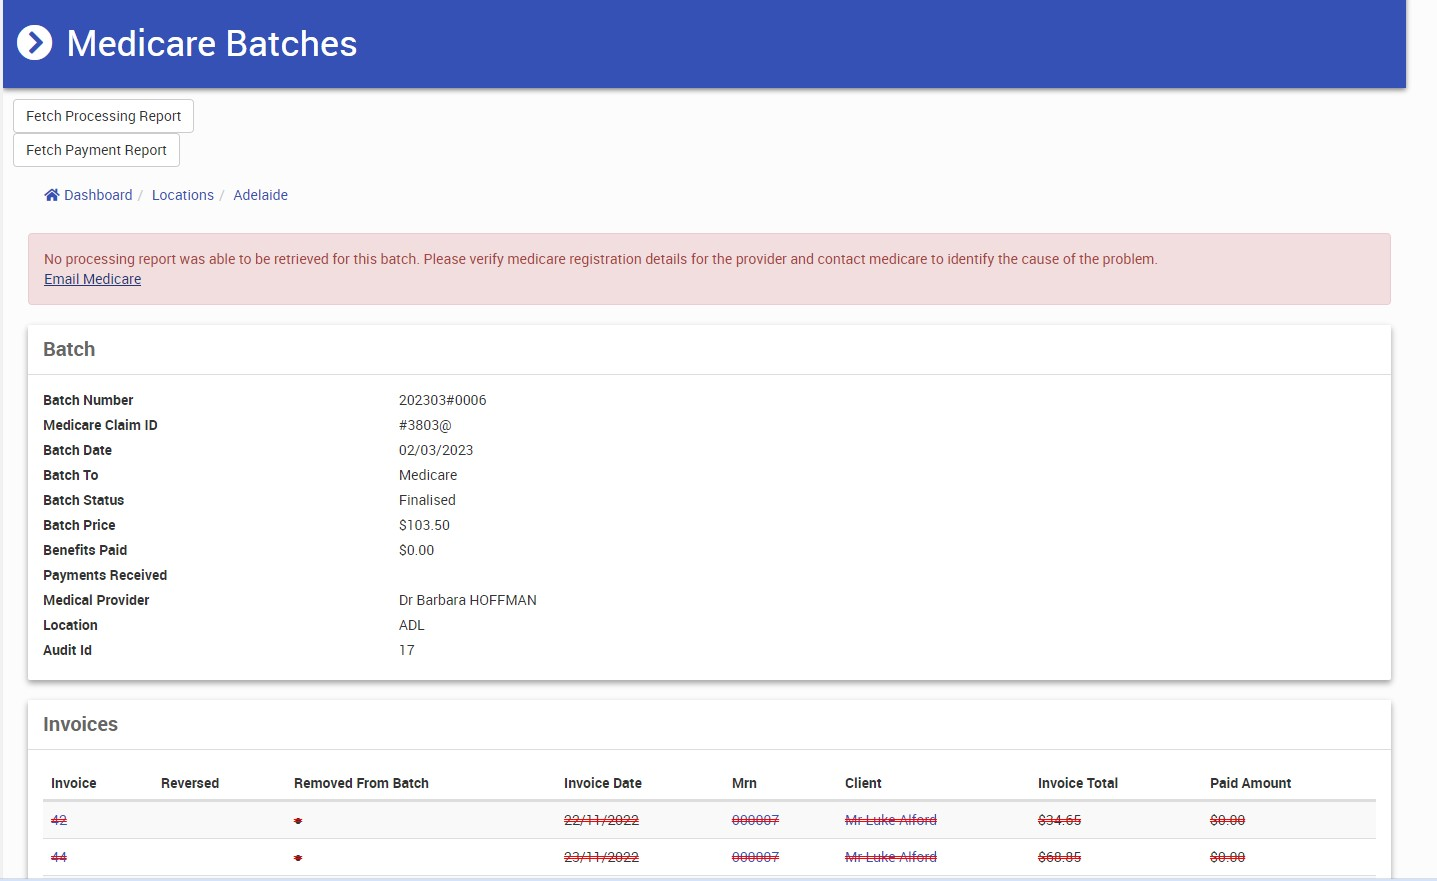This screenshot has height=881, width=1437.
Task: Click the no processing report error message
Action: (600, 259)
